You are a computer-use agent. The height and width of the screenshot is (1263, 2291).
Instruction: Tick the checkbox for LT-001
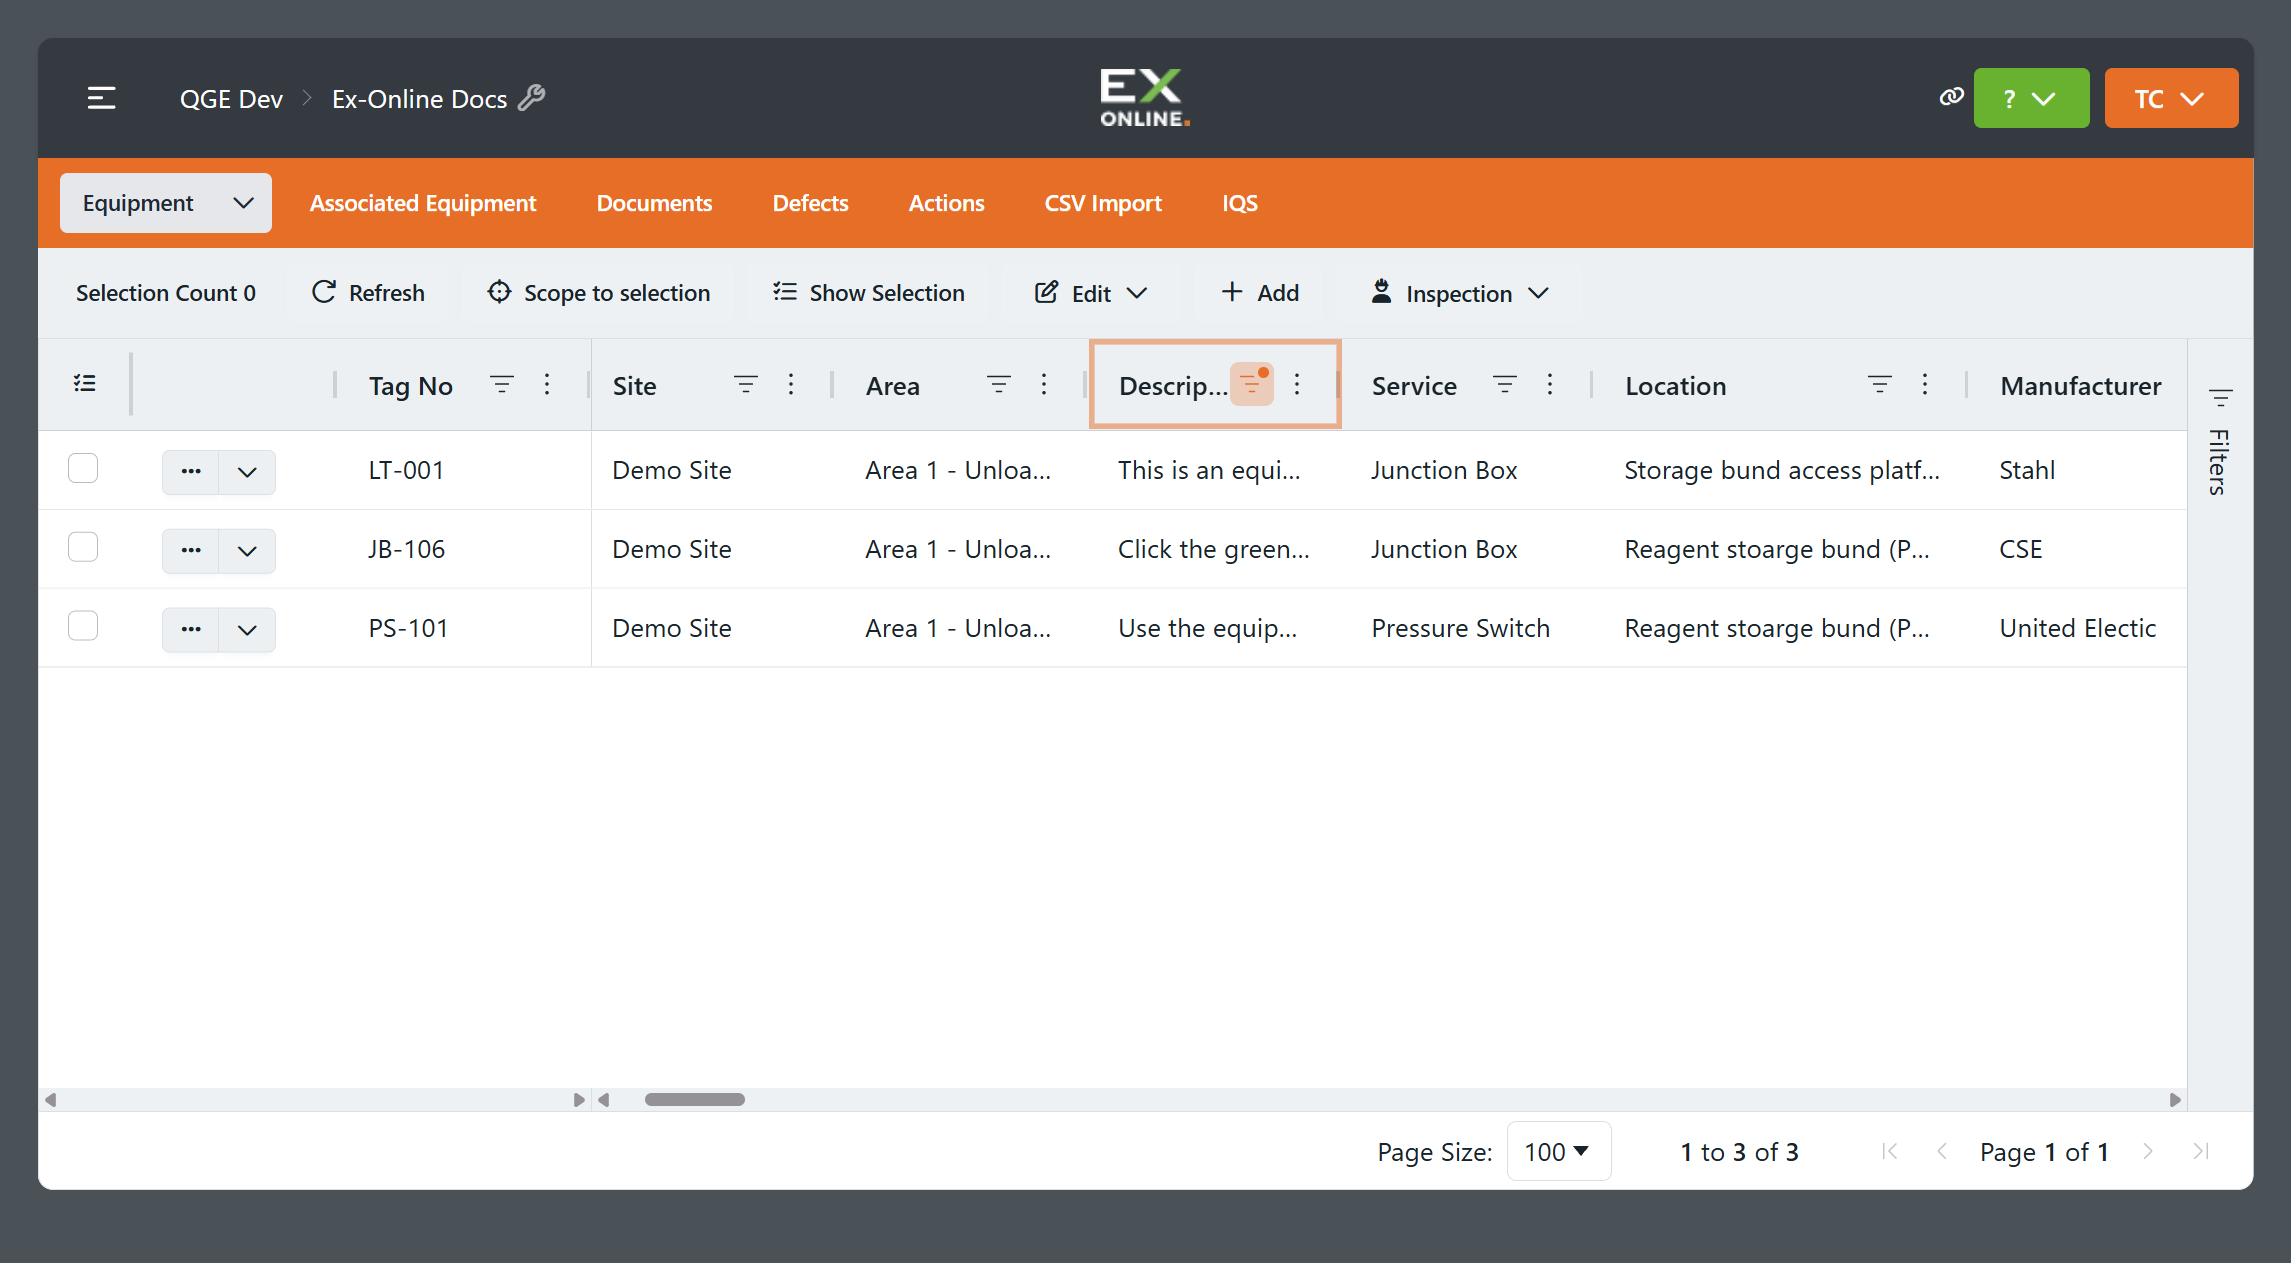click(x=83, y=468)
